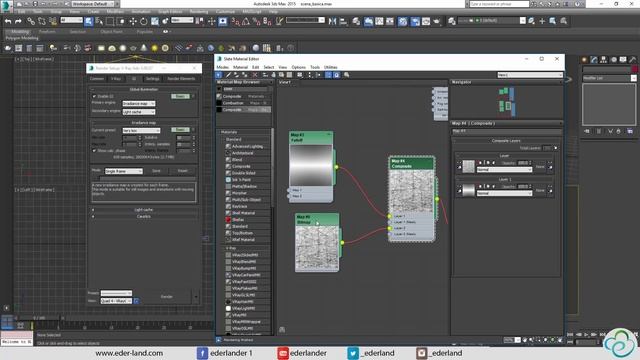Open the Utilities menu in Slate Material Editor
The width and height of the screenshot is (640, 360).
coord(331,67)
